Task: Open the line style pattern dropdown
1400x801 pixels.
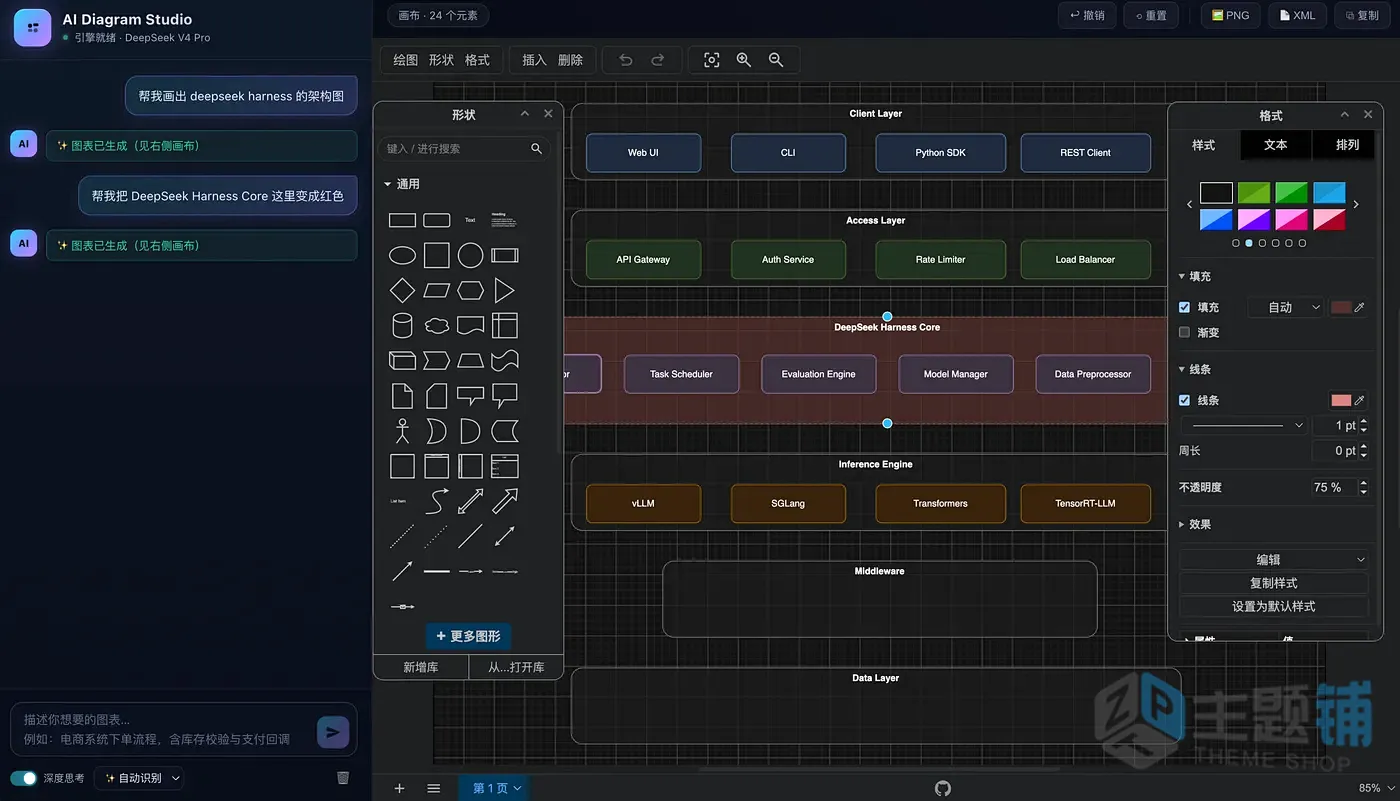Action: point(1245,426)
